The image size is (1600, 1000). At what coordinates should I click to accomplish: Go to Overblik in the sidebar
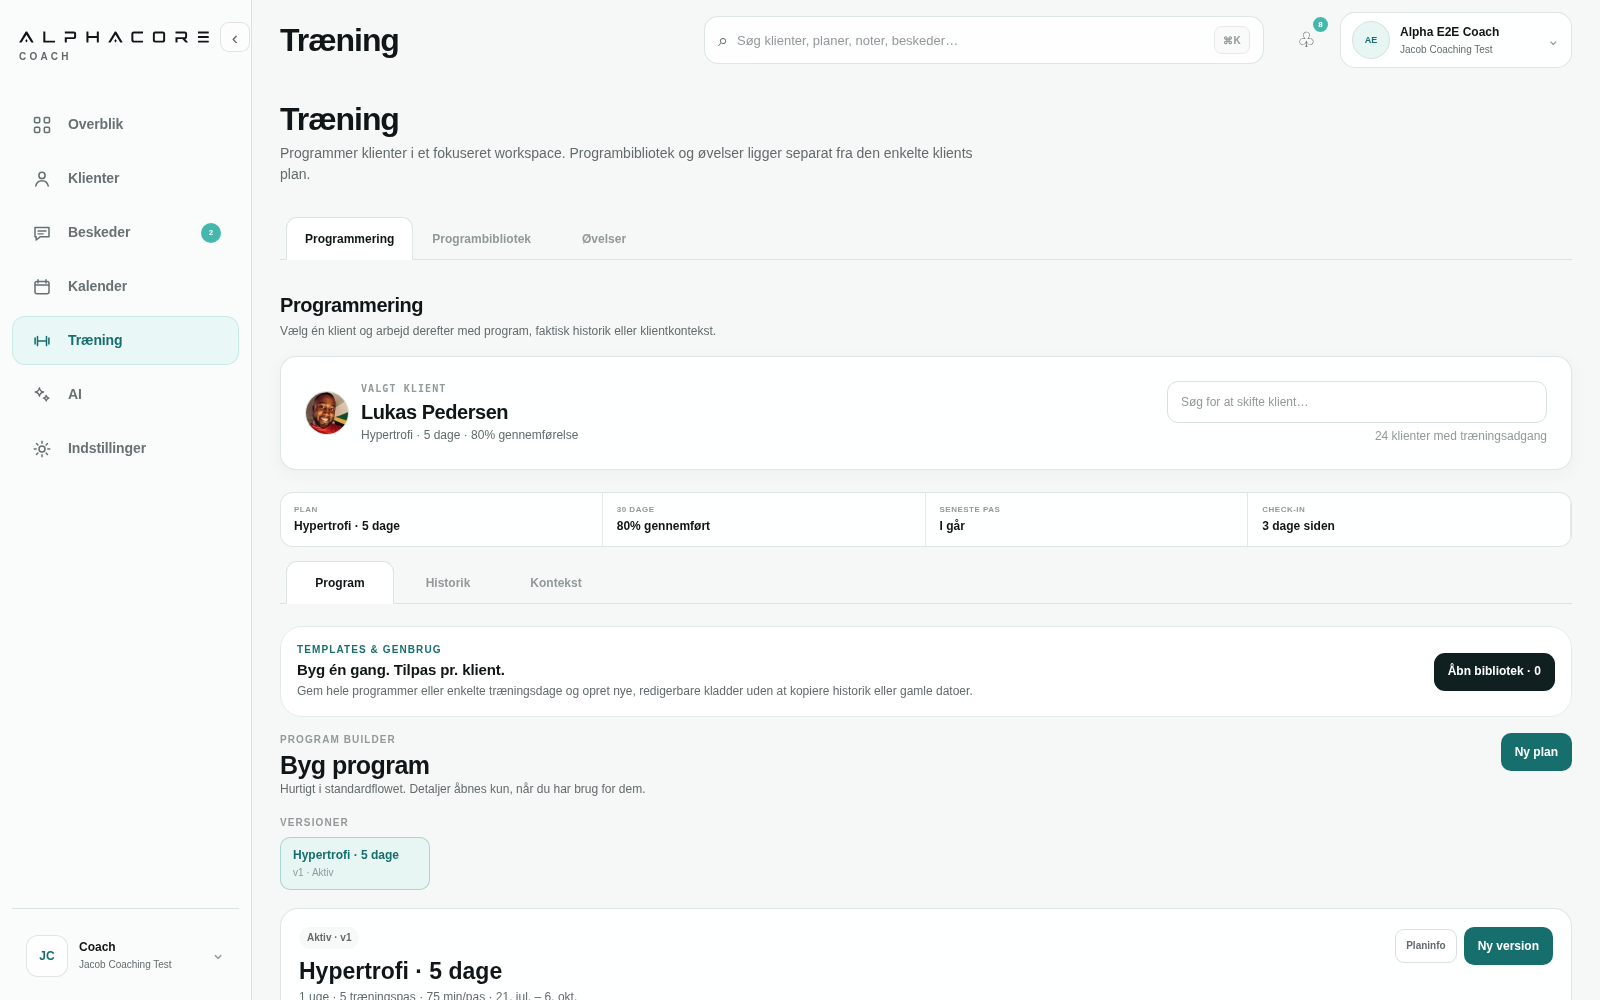pyautogui.click(x=125, y=125)
